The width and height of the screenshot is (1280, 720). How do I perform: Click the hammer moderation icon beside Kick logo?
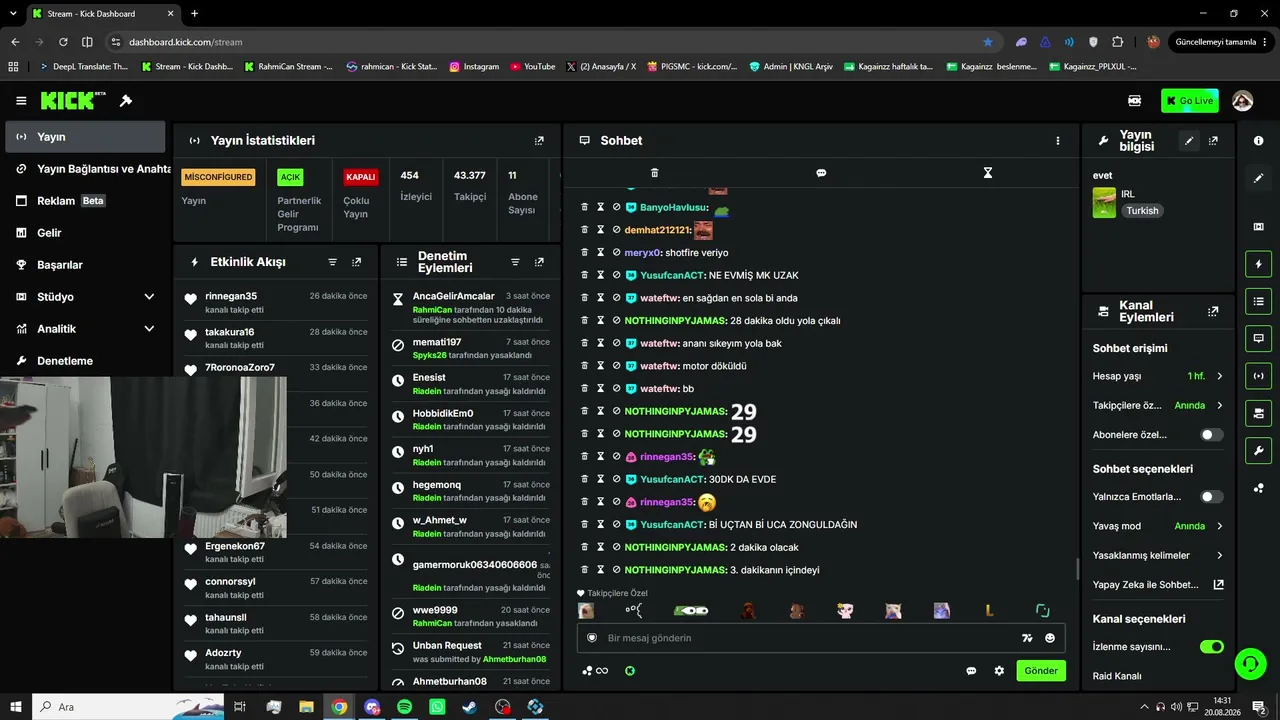coord(126,101)
